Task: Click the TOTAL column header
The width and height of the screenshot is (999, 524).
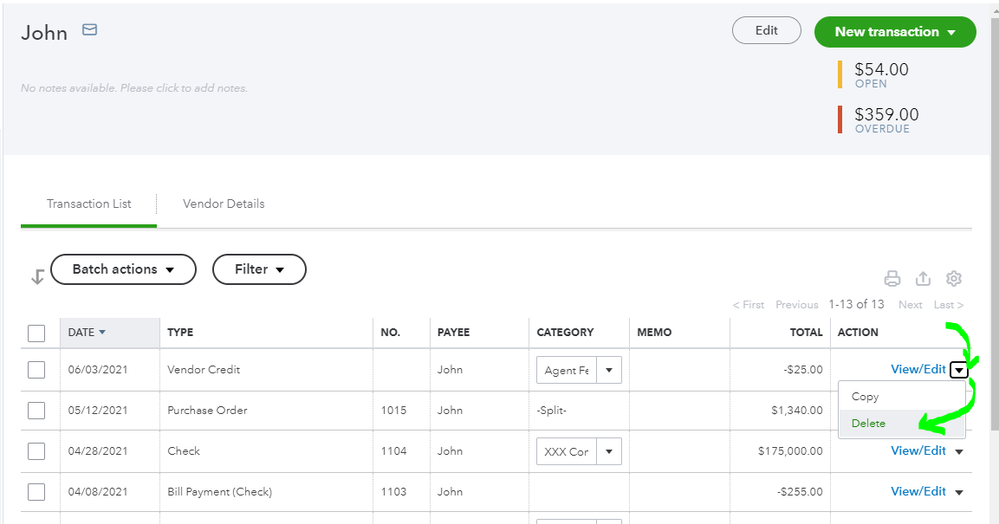Action: [x=806, y=332]
